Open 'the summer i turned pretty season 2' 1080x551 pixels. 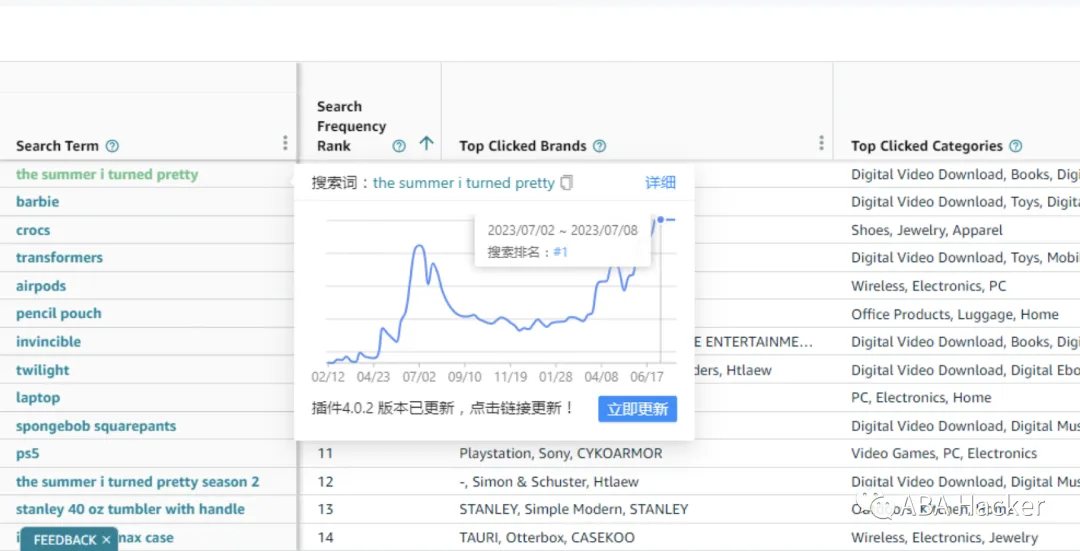pos(138,481)
